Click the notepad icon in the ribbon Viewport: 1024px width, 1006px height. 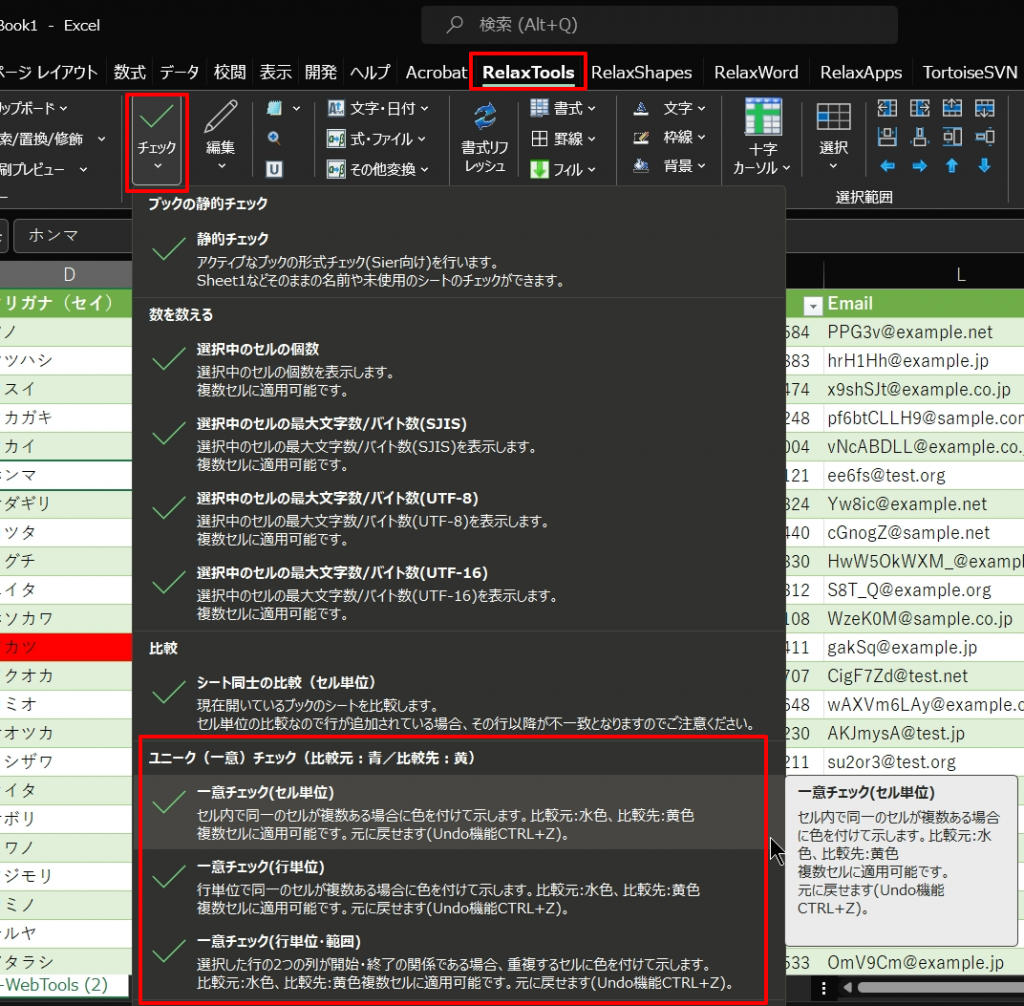click(x=275, y=108)
